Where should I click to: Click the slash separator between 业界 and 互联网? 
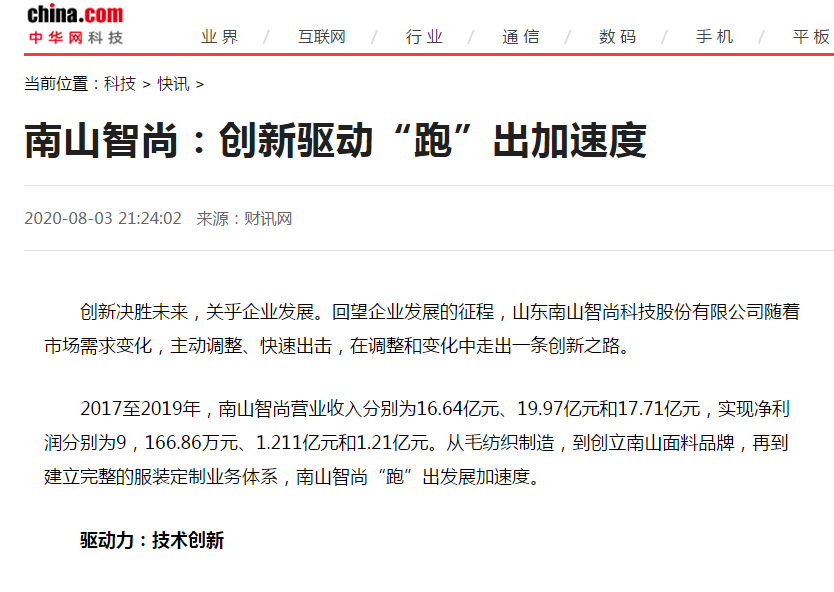(266, 38)
